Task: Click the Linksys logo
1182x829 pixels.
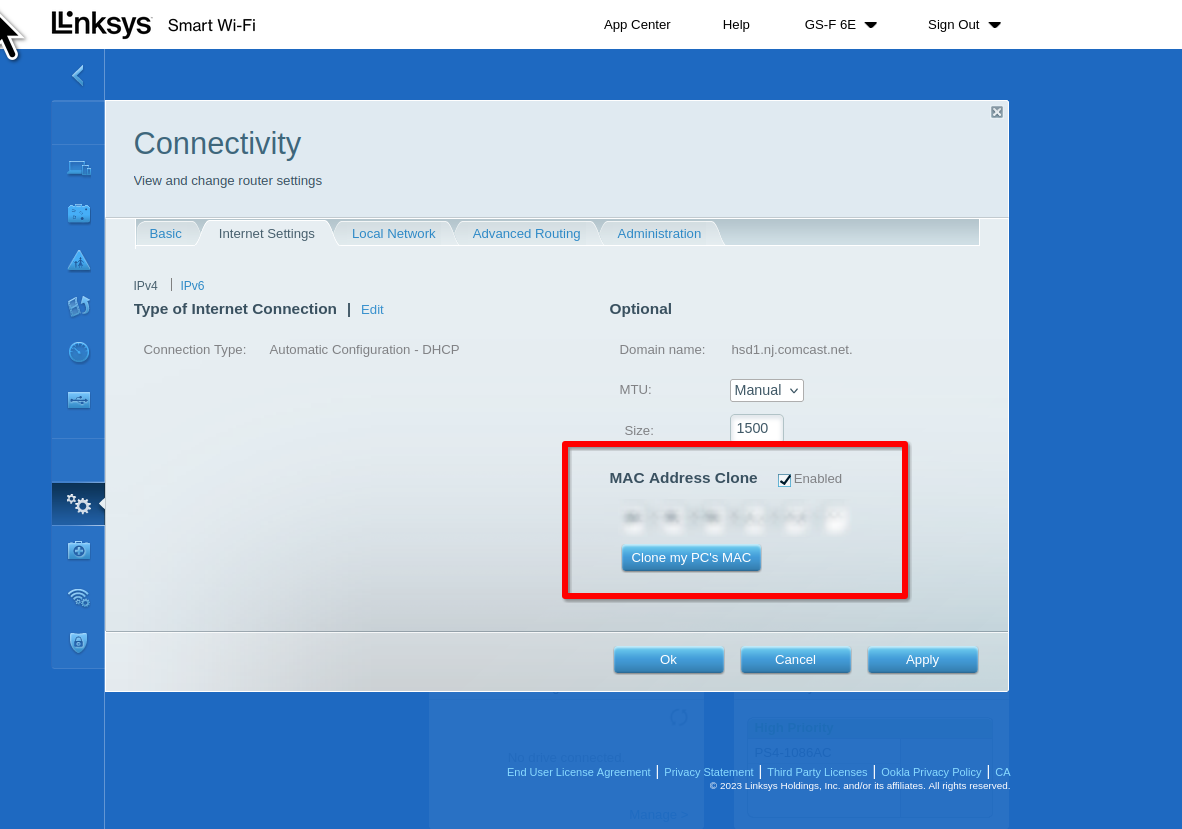Action: pos(101,24)
